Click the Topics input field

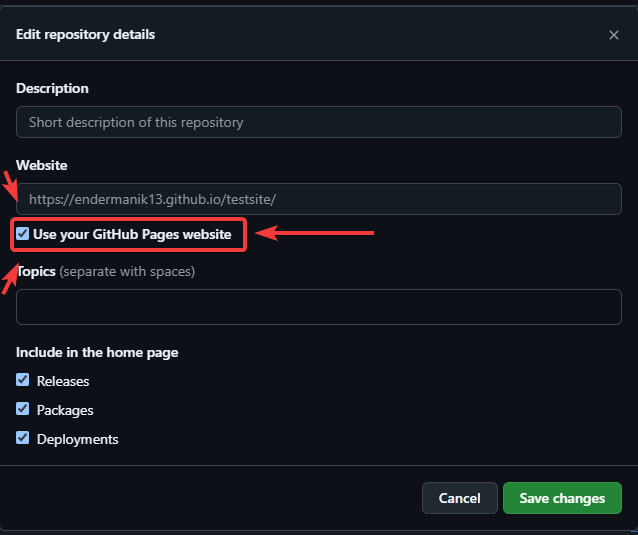tap(319, 307)
